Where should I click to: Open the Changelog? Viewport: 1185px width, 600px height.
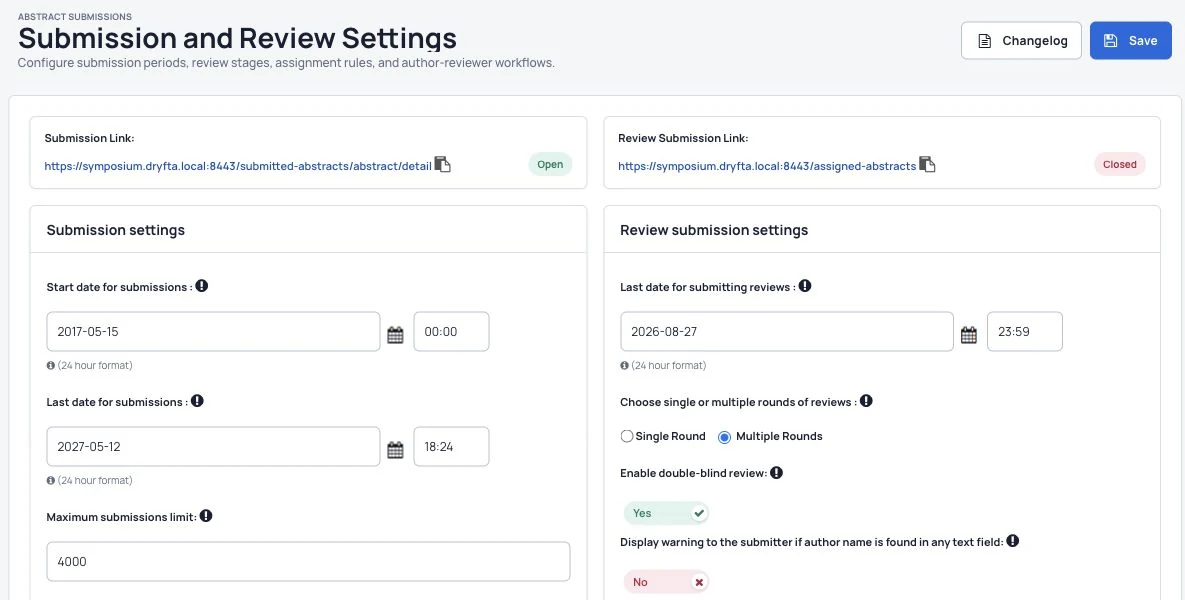click(1021, 40)
